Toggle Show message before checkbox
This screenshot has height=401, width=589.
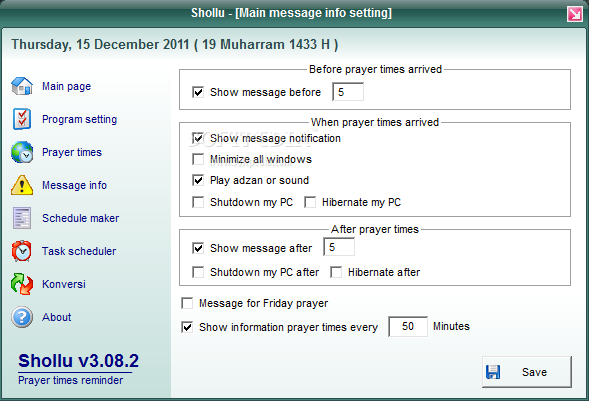[x=198, y=92]
